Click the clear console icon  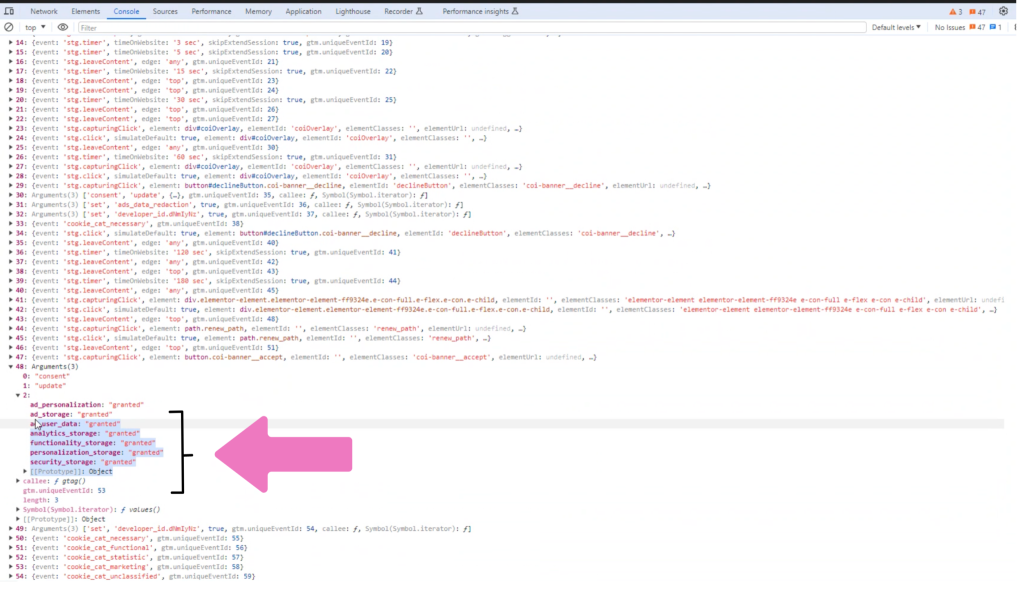coord(8,27)
